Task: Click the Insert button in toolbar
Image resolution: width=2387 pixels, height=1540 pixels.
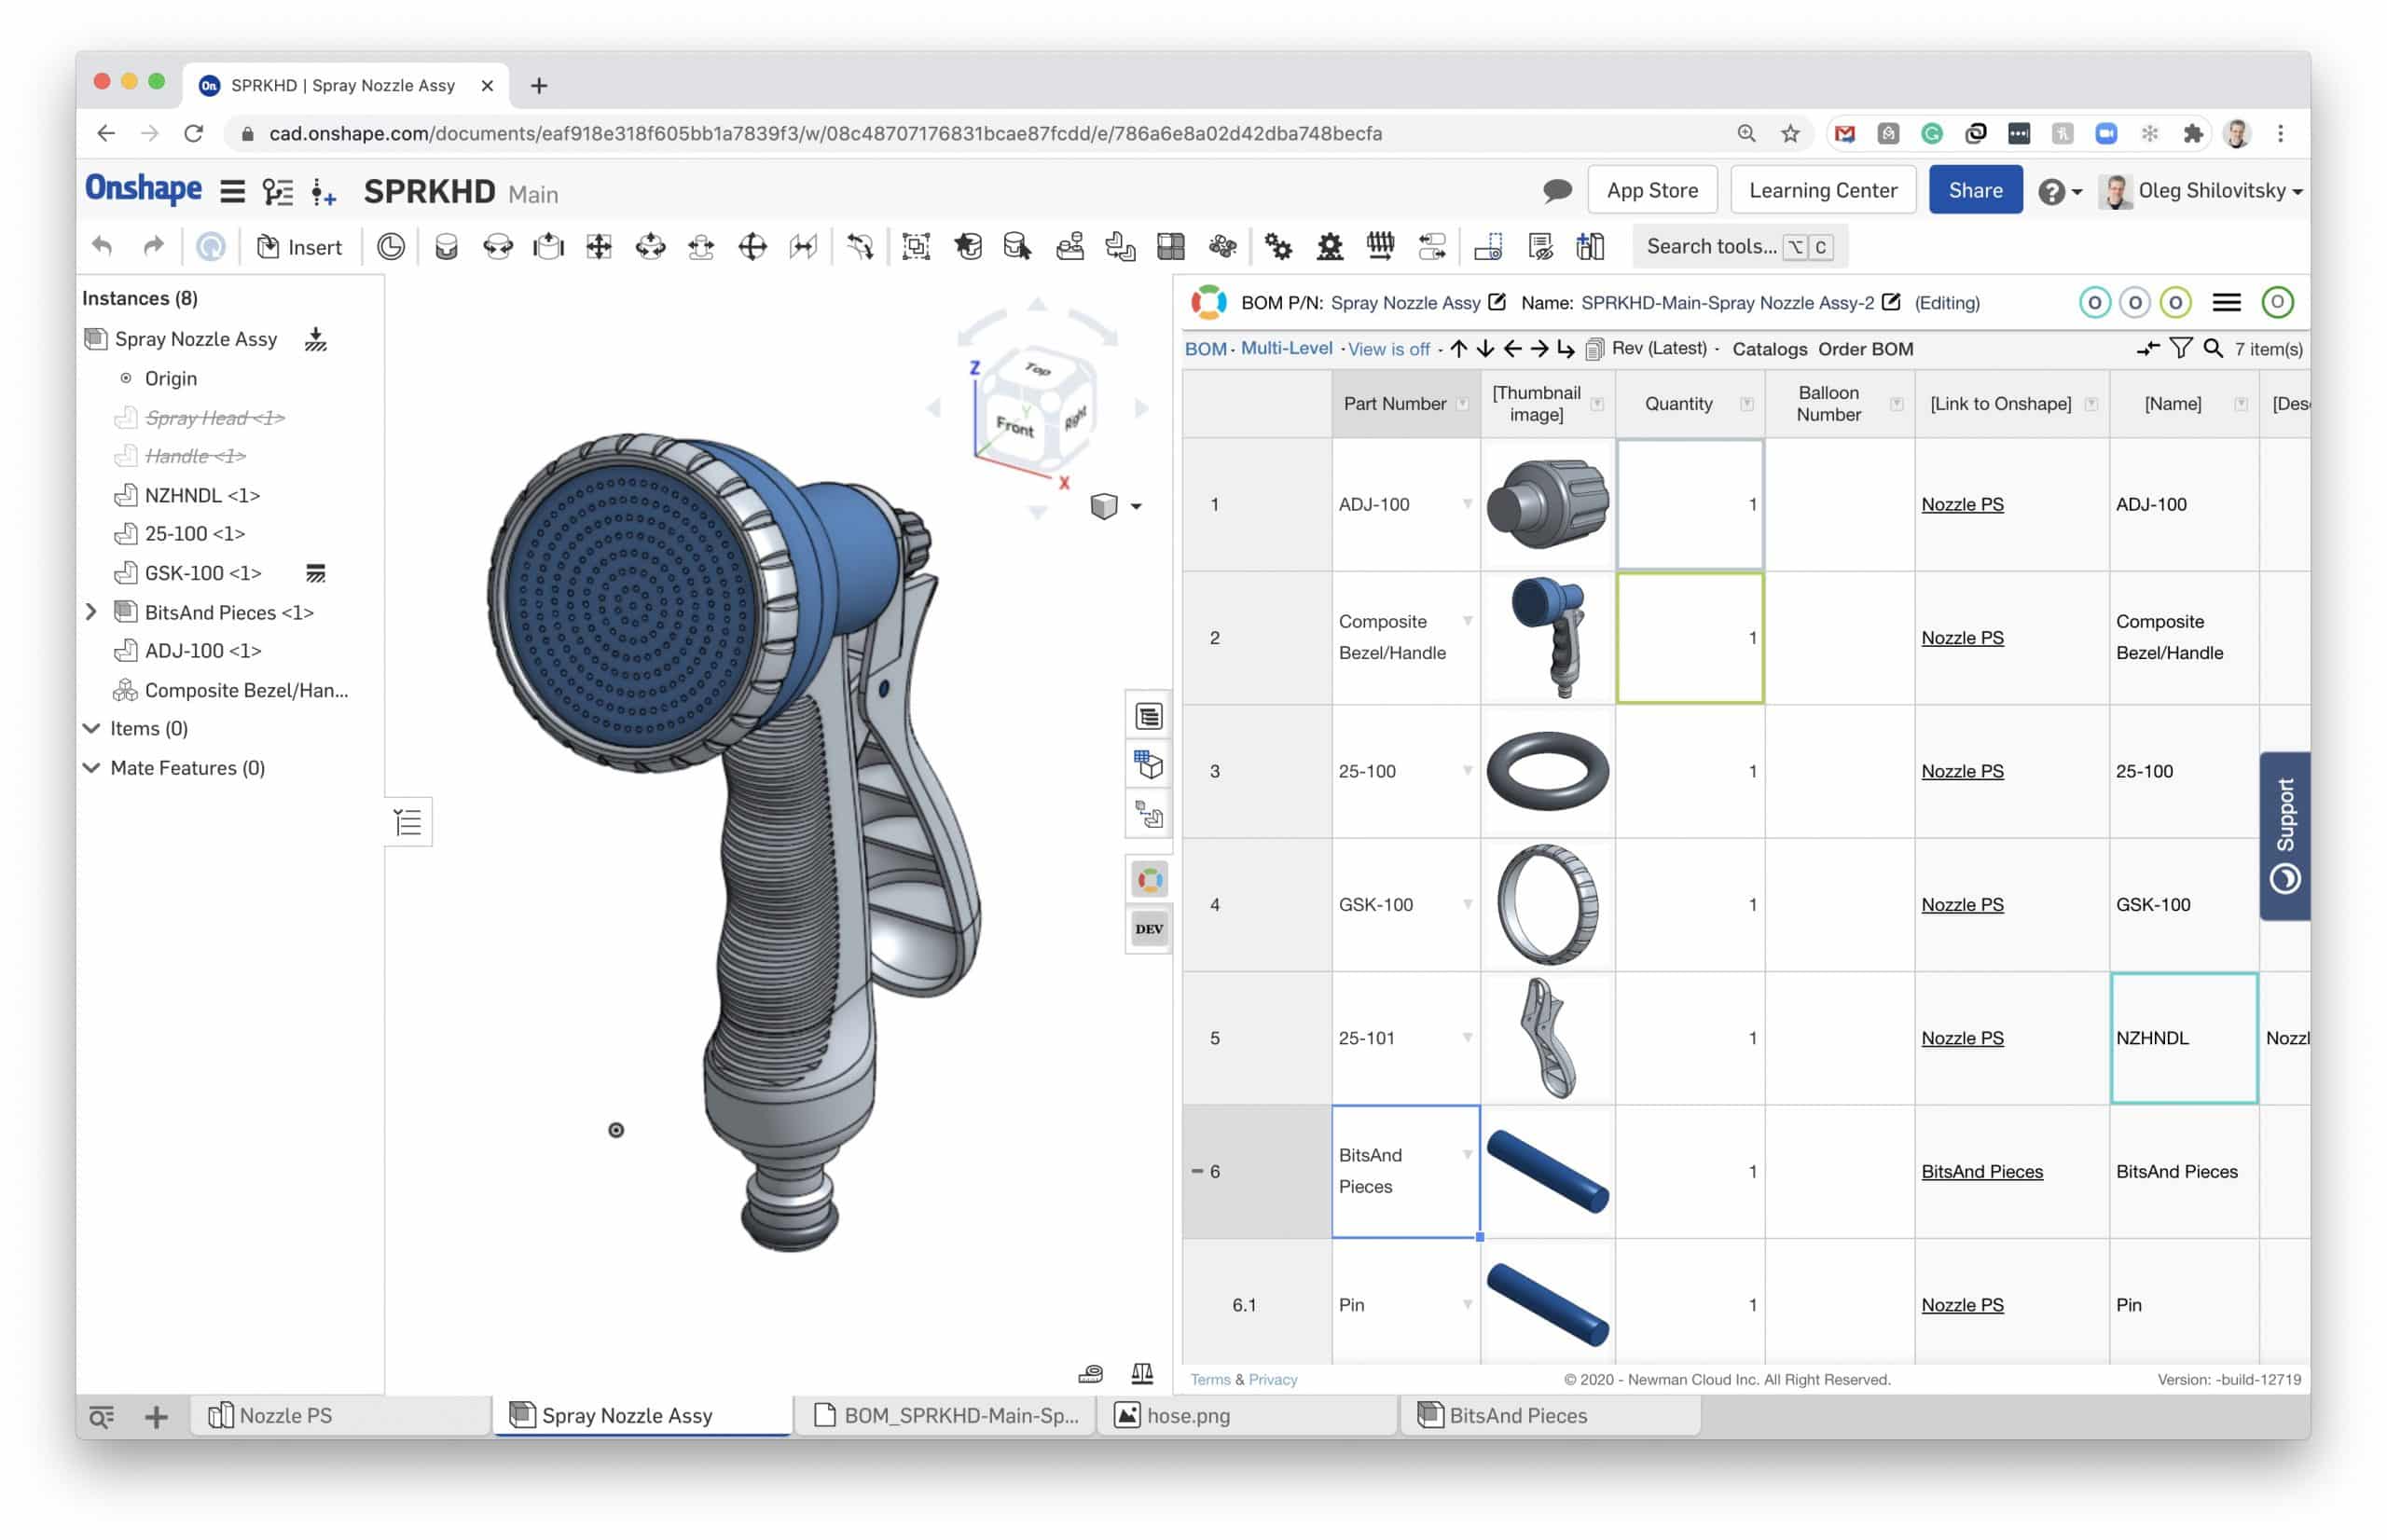Action: pyautogui.click(x=299, y=247)
